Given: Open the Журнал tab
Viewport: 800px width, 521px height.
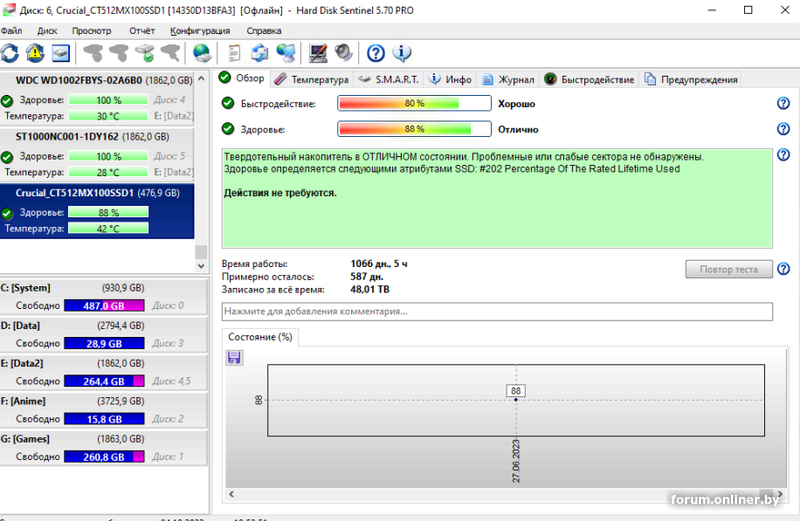Looking at the screenshot, I should click(508, 79).
